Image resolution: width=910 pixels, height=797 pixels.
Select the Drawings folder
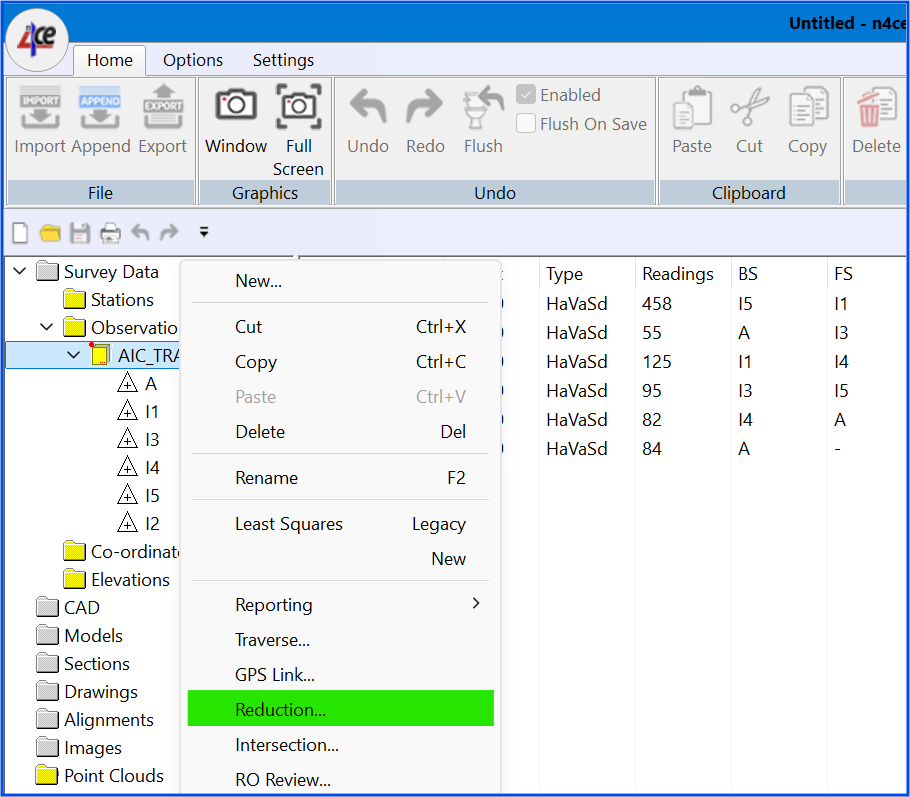pos(87,691)
